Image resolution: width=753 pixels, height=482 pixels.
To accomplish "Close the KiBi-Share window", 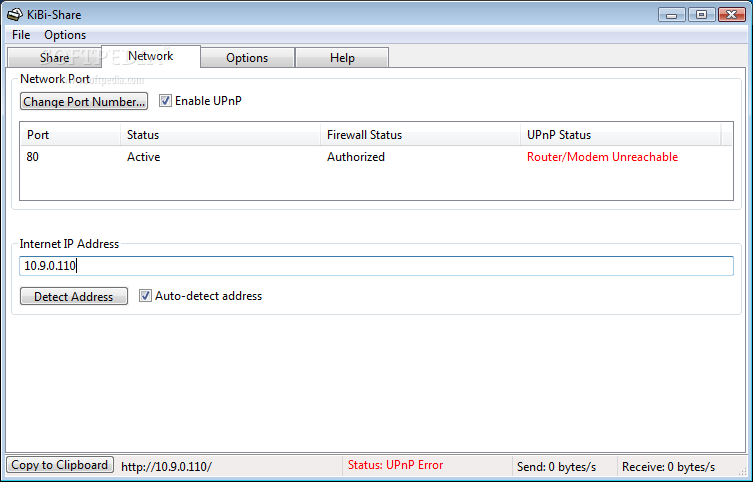I will tap(731, 15).
